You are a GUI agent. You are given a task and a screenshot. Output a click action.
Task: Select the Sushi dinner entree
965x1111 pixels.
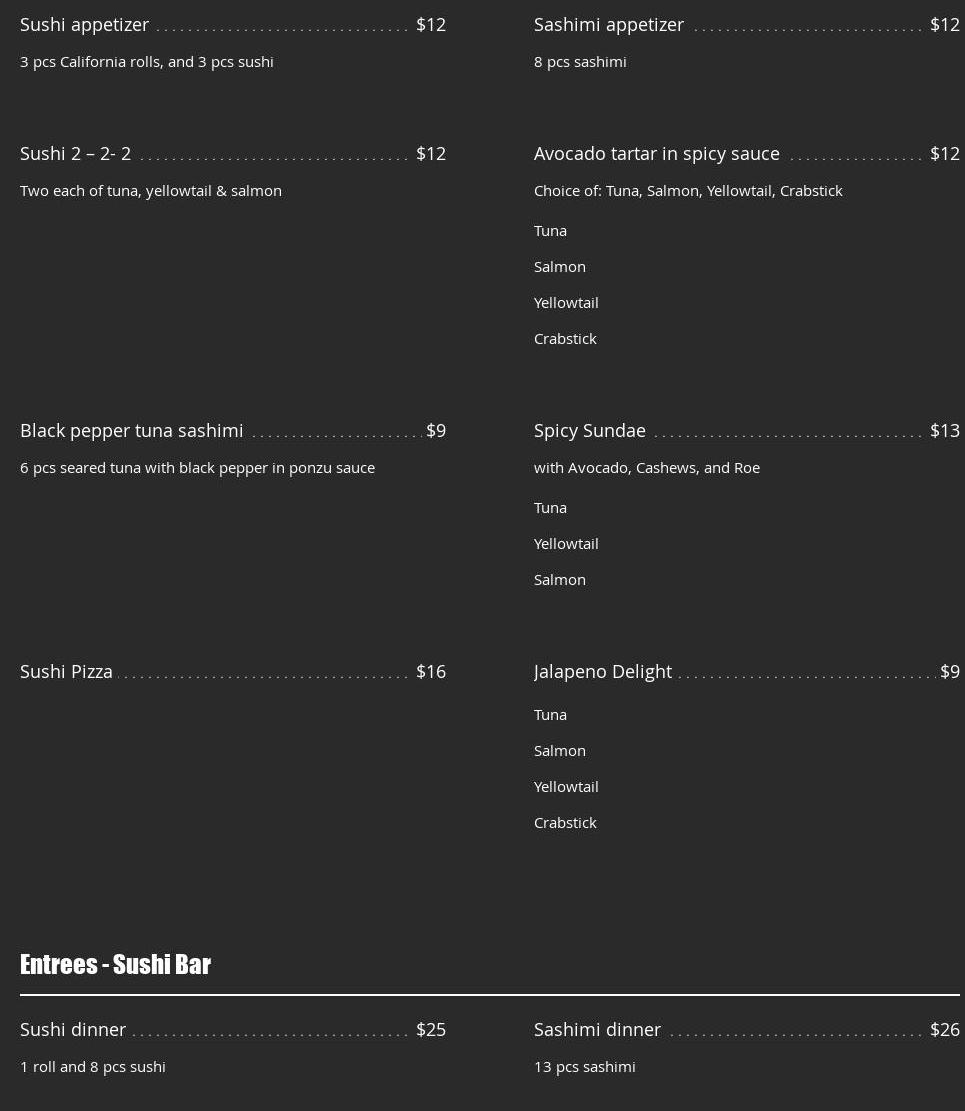tap(73, 1029)
